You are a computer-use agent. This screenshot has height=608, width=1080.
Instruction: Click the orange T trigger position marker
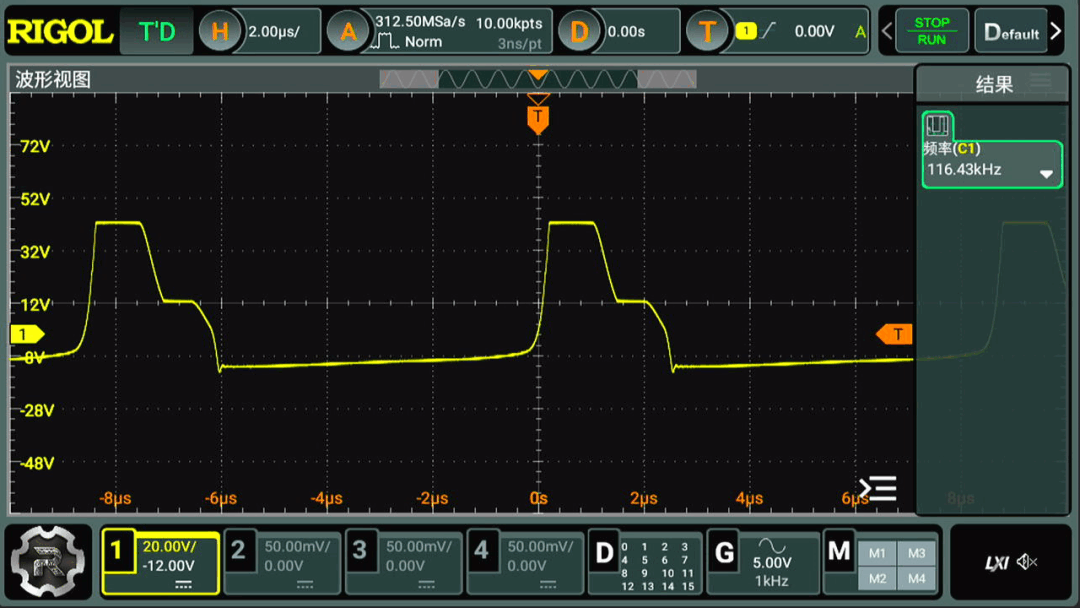pyautogui.click(x=538, y=119)
